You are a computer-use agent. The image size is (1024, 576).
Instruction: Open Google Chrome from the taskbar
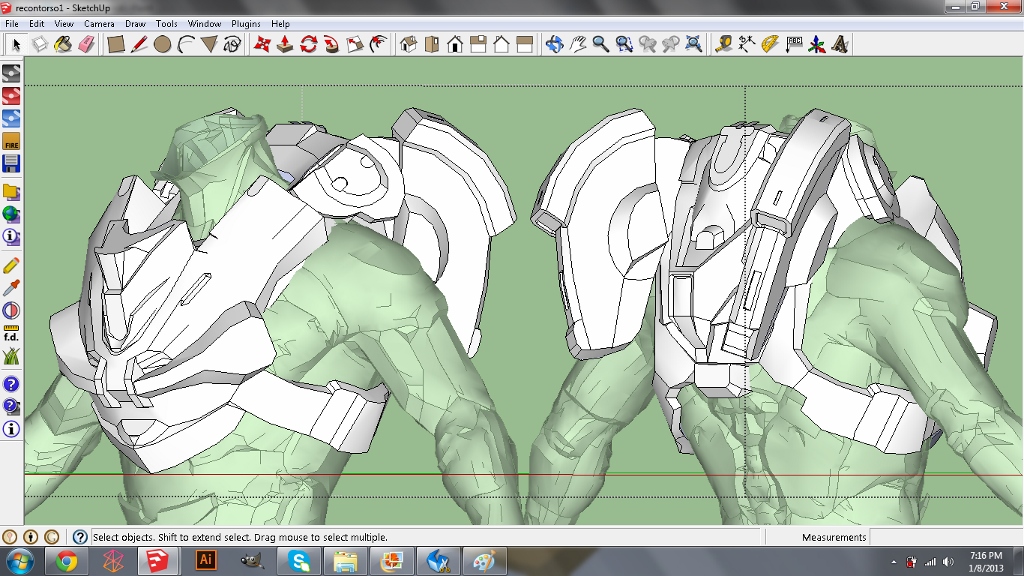[x=67, y=561]
